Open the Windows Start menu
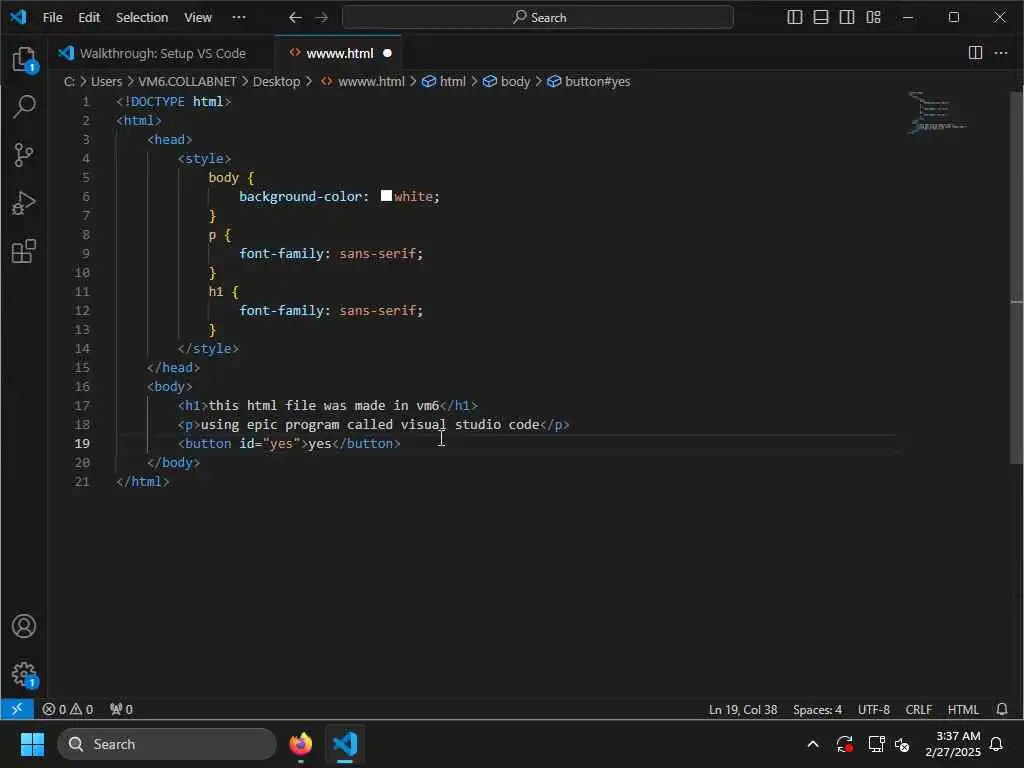The width and height of the screenshot is (1024, 768). (32, 744)
